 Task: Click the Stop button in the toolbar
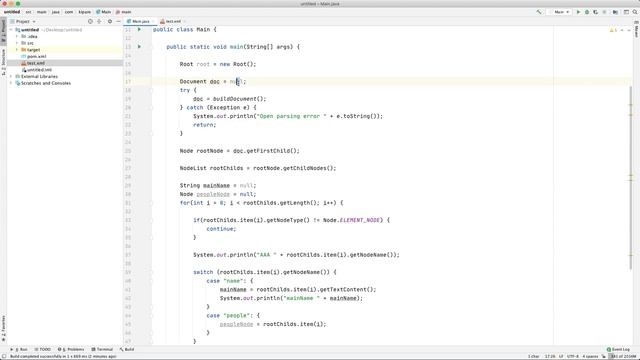coord(604,12)
